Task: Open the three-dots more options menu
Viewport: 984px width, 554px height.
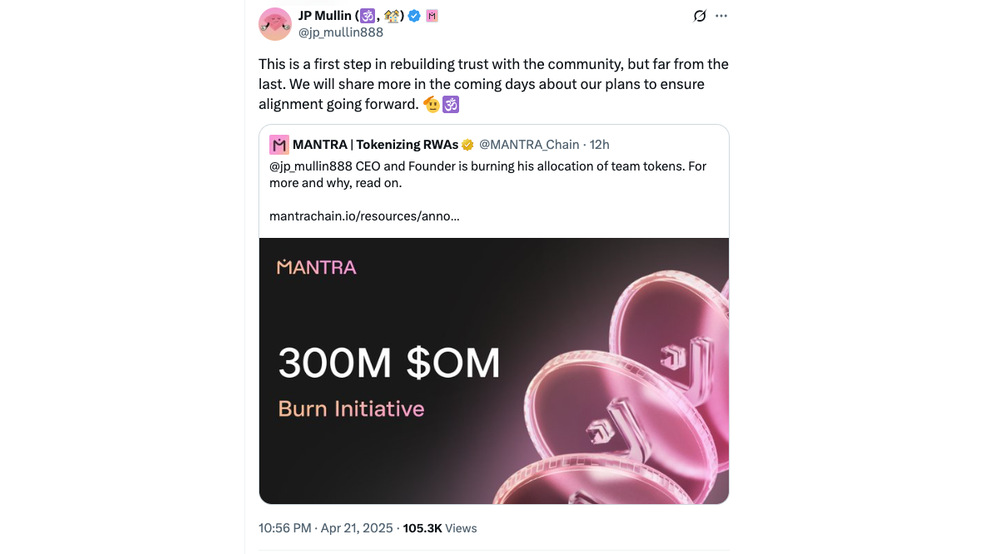Action: [x=722, y=16]
